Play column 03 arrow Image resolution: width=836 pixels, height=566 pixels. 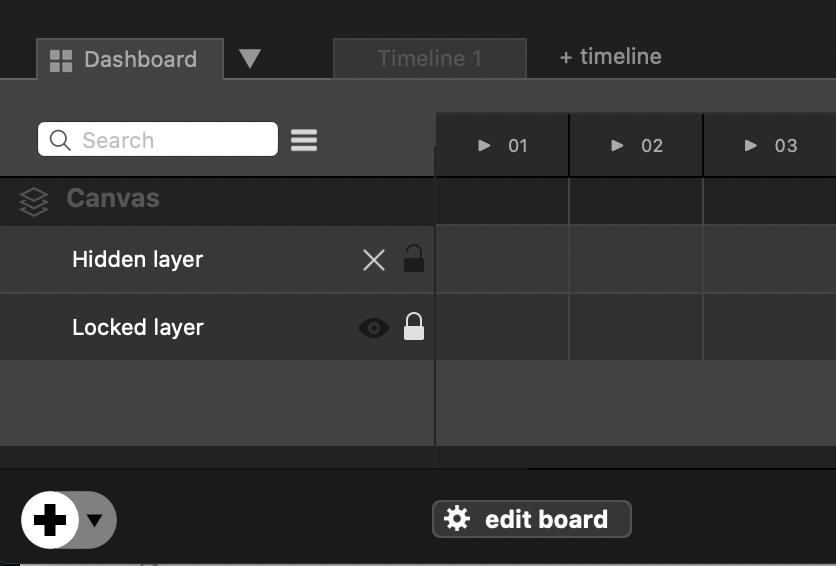751,146
